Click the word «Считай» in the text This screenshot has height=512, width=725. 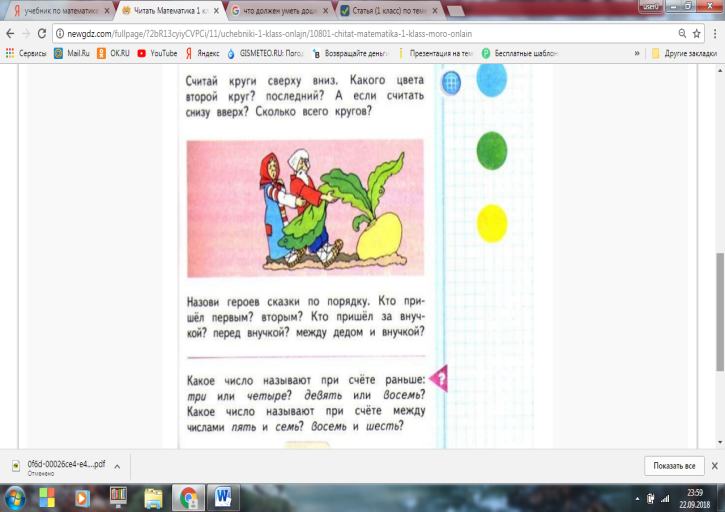[x=202, y=81]
